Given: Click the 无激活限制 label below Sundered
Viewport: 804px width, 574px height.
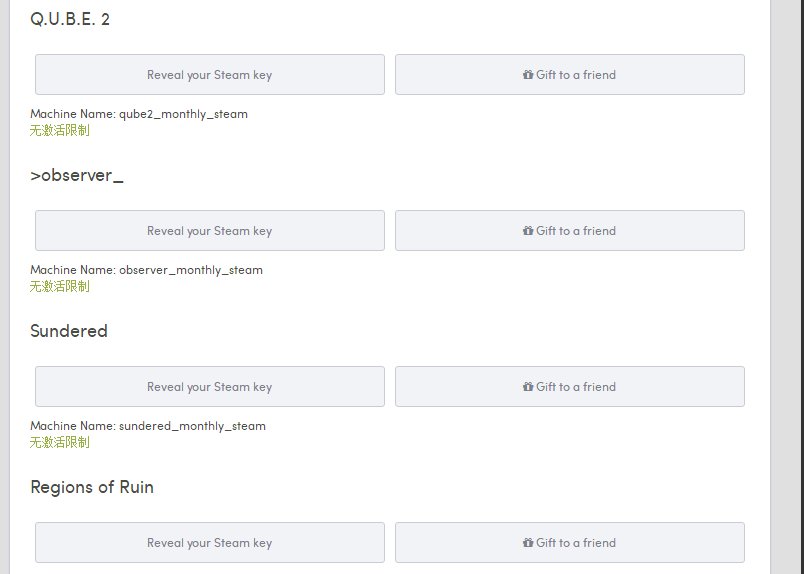Looking at the screenshot, I should [59, 442].
